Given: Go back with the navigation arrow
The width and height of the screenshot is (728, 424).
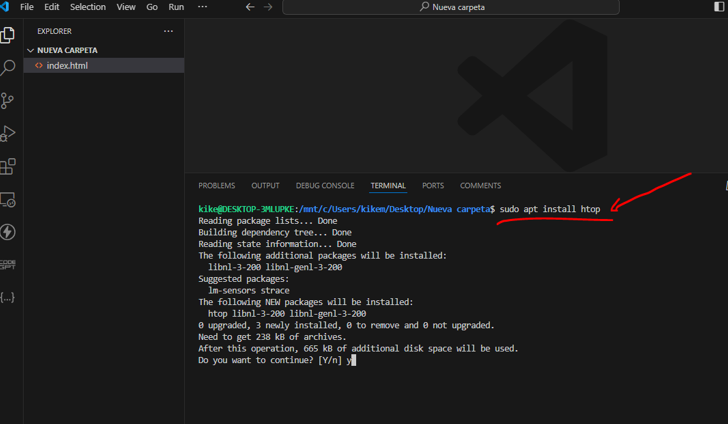Looking at the screenshot, I should 250,7.
